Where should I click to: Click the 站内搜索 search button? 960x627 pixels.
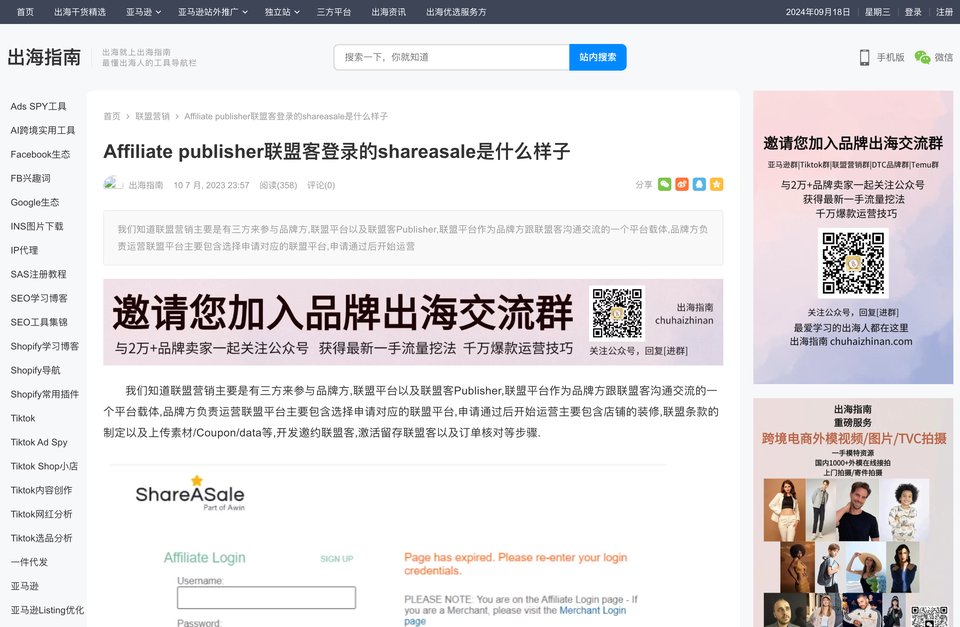click(x=598, y=57)
